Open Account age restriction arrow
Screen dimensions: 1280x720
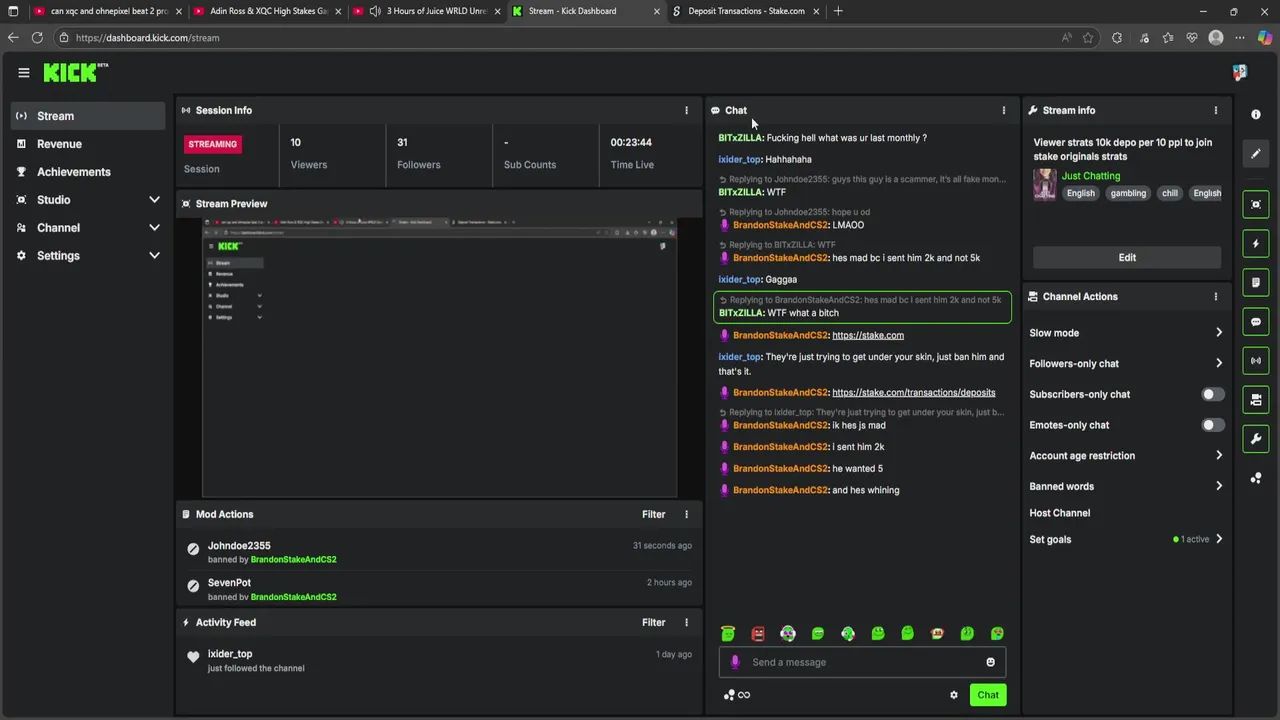coord(1218,455)
